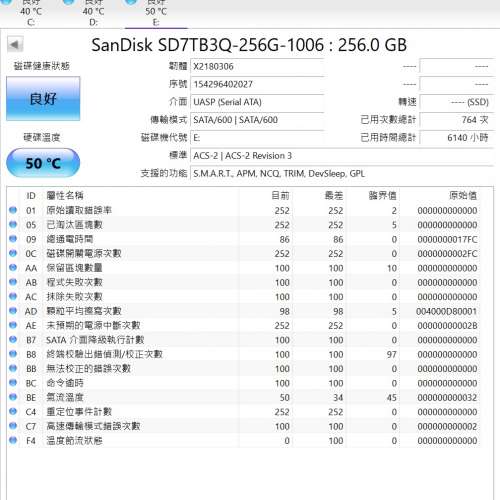Click the rotation rate field (SSD)

[456, 102]
